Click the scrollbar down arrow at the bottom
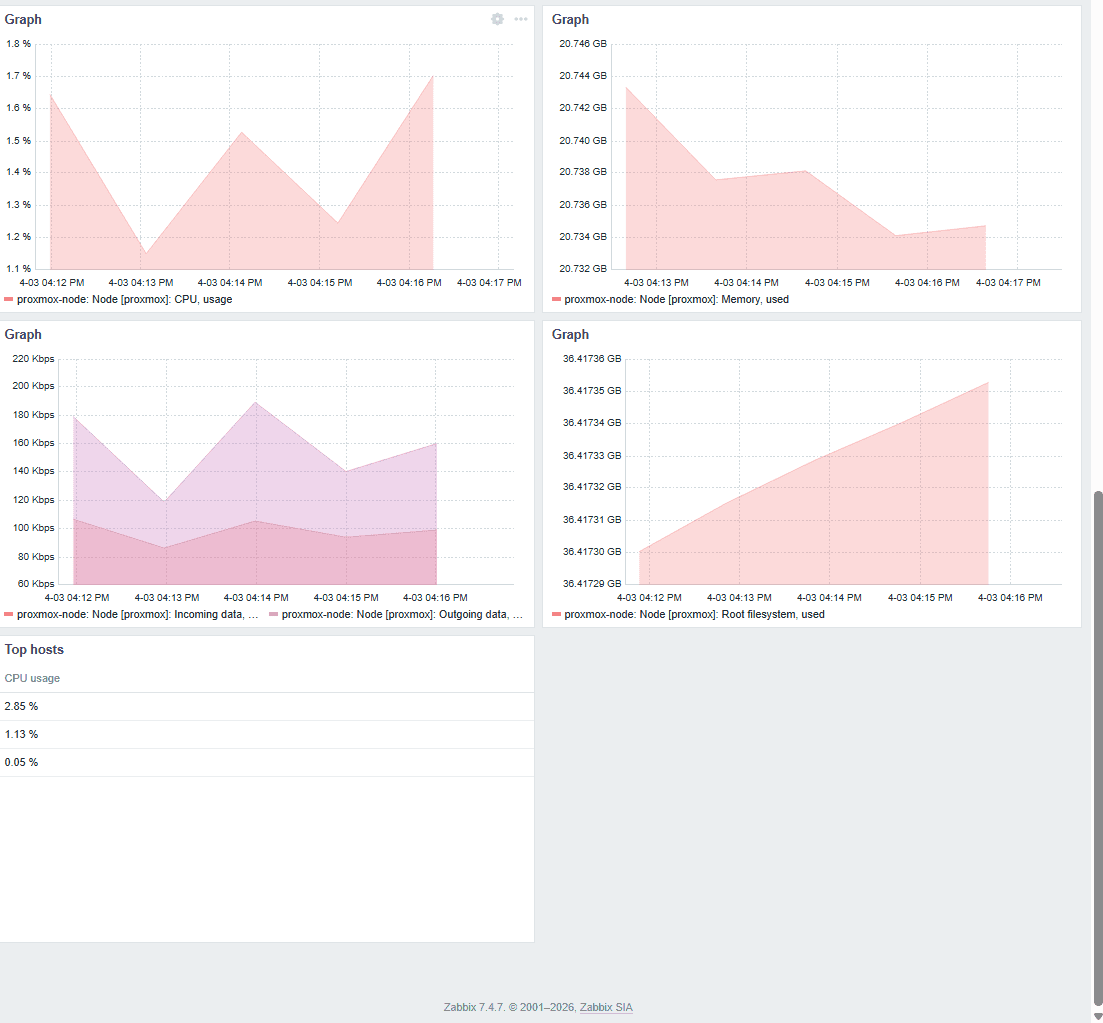 (x=1098, y=1017)
